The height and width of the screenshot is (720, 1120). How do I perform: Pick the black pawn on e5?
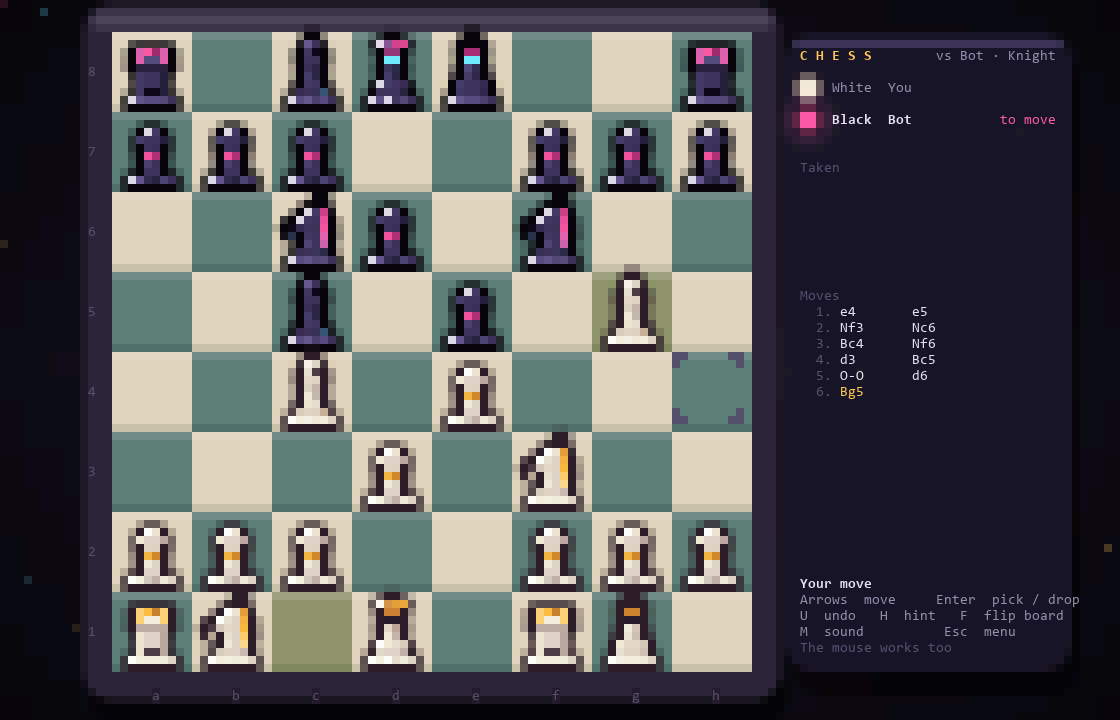471,316
